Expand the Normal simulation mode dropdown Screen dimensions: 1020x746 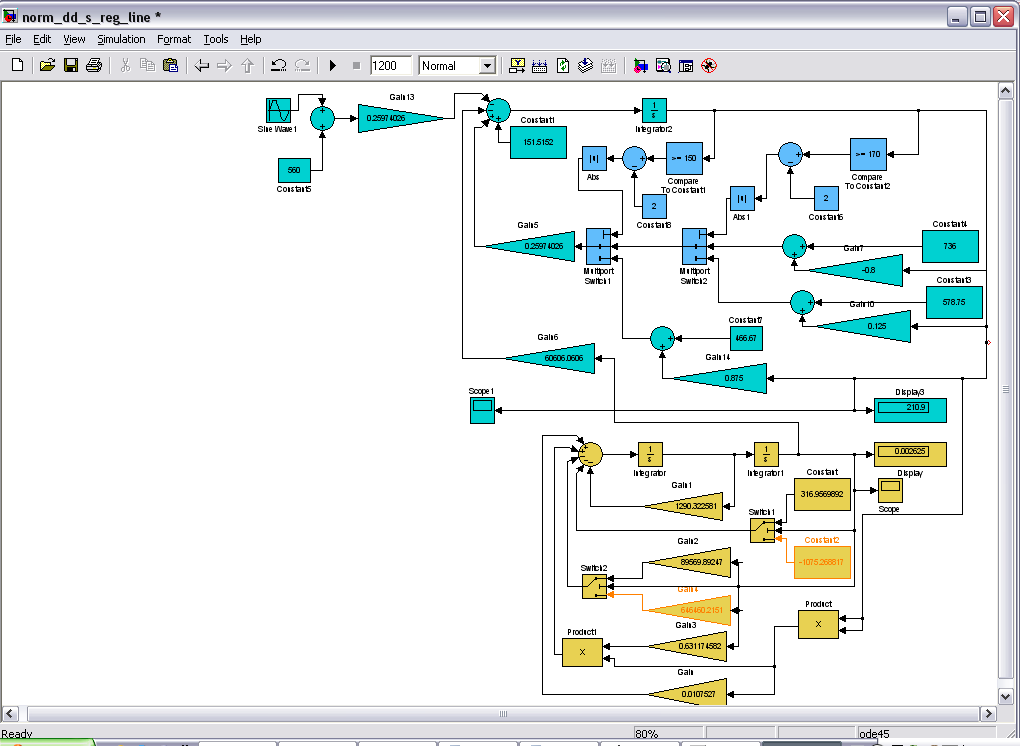[x=487, y=66]
